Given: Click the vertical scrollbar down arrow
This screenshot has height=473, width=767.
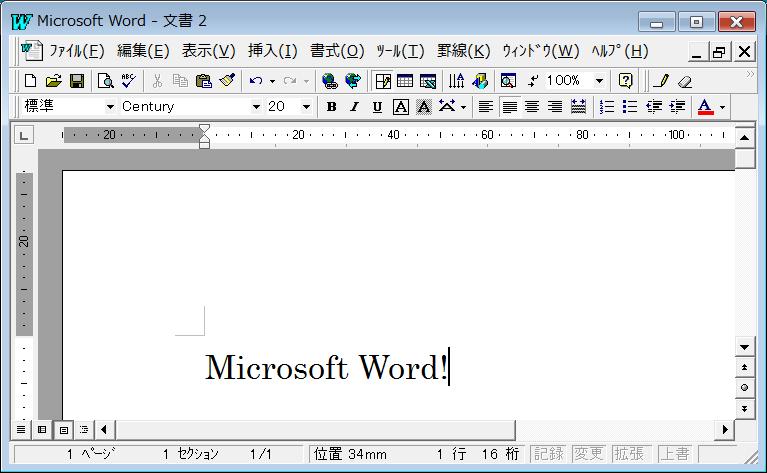Looking at the screenshot, I should (x=744, y=347).
